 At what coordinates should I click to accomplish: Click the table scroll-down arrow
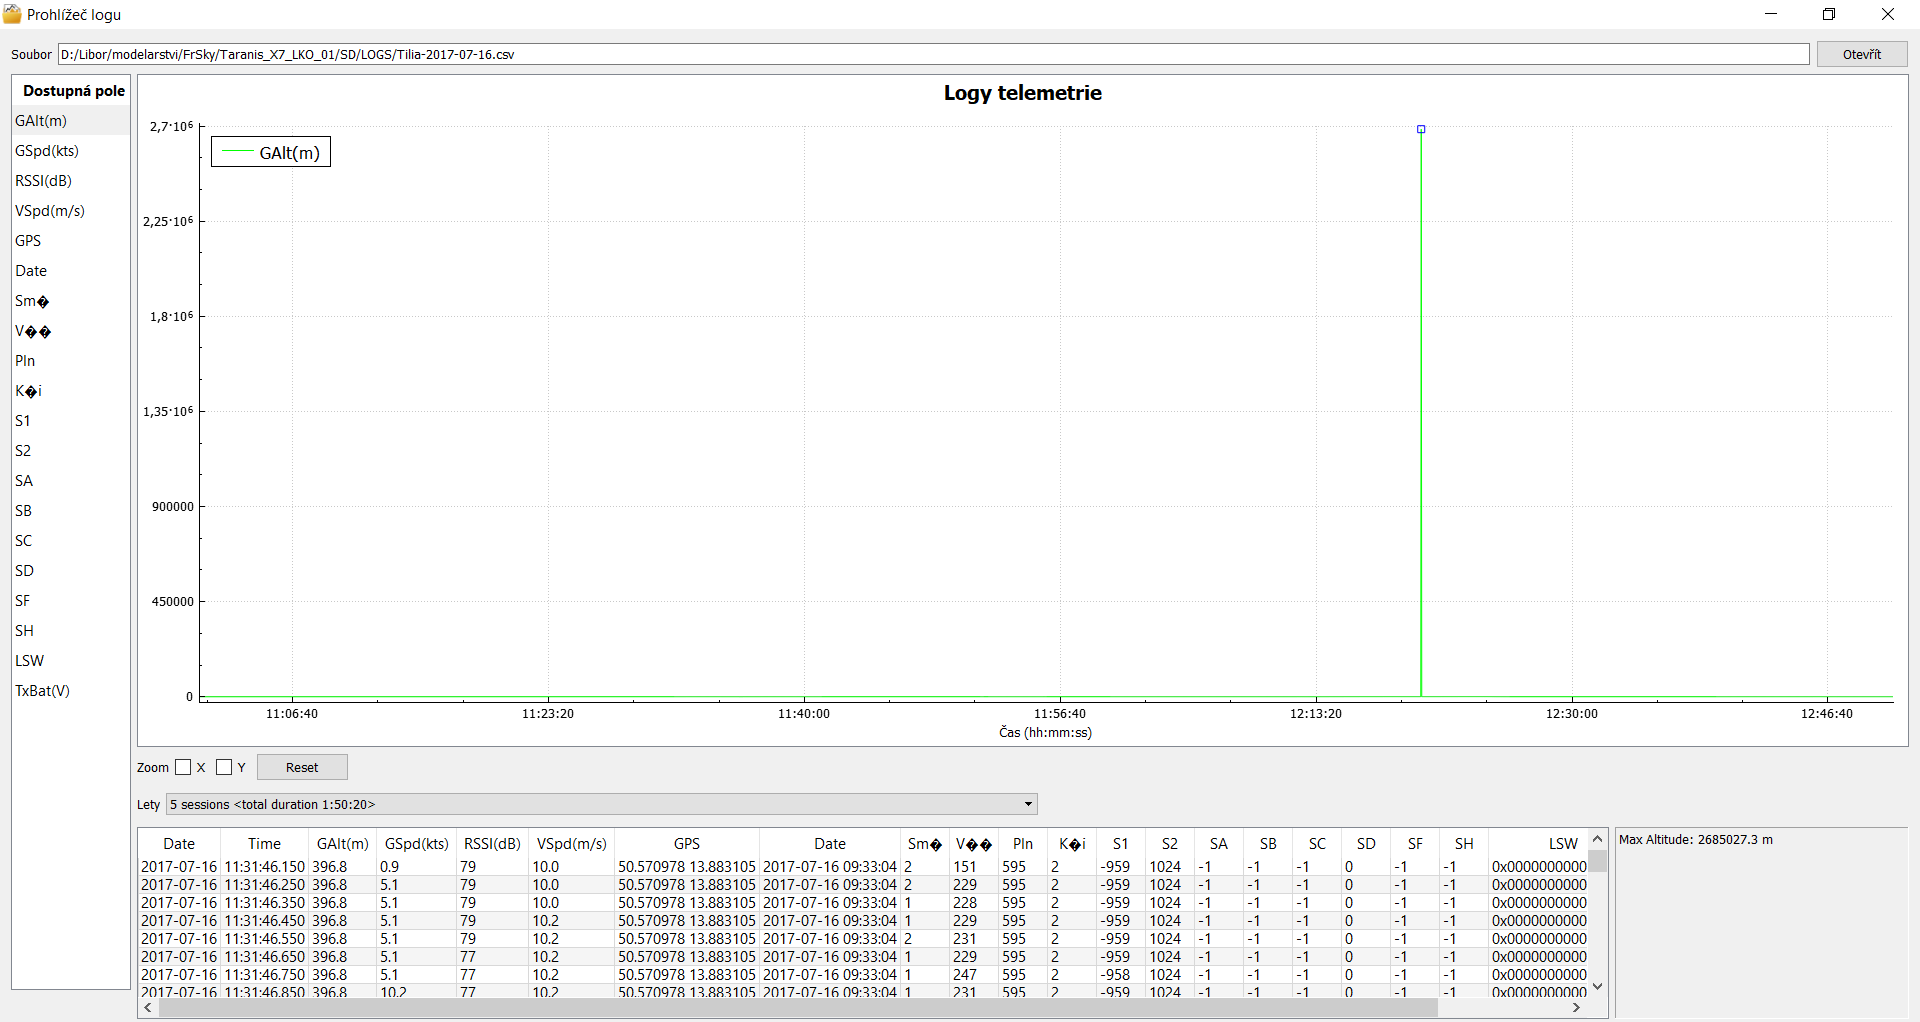[x=1597, y=987]
